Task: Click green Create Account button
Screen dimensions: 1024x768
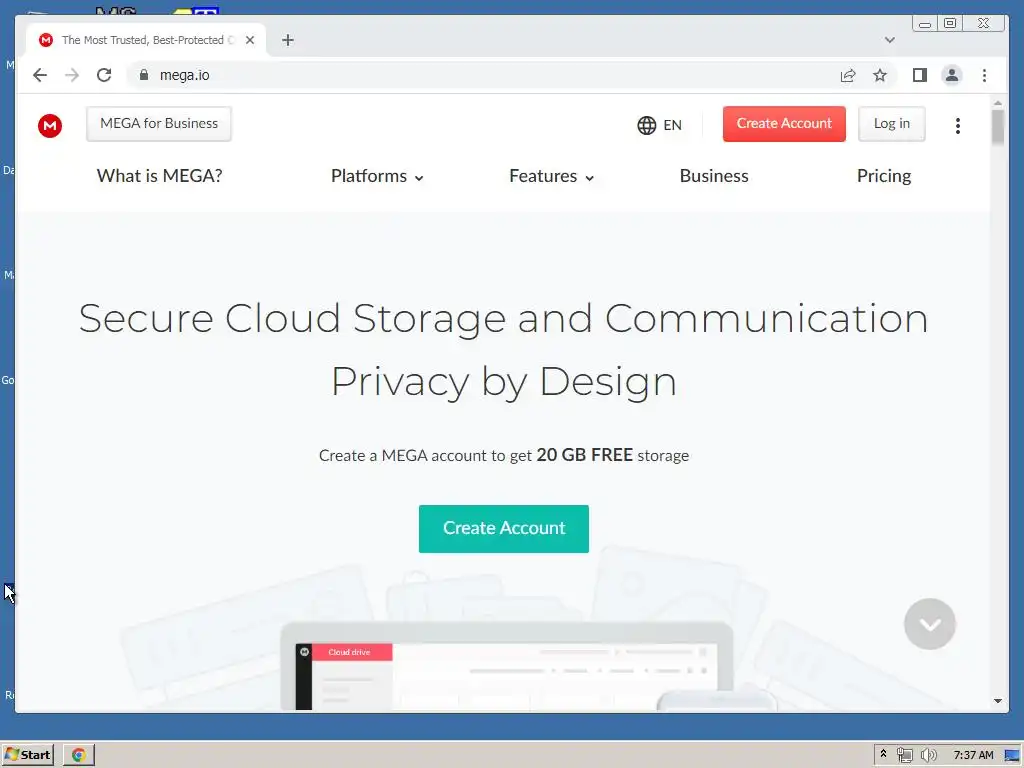Action: point(504,528)
